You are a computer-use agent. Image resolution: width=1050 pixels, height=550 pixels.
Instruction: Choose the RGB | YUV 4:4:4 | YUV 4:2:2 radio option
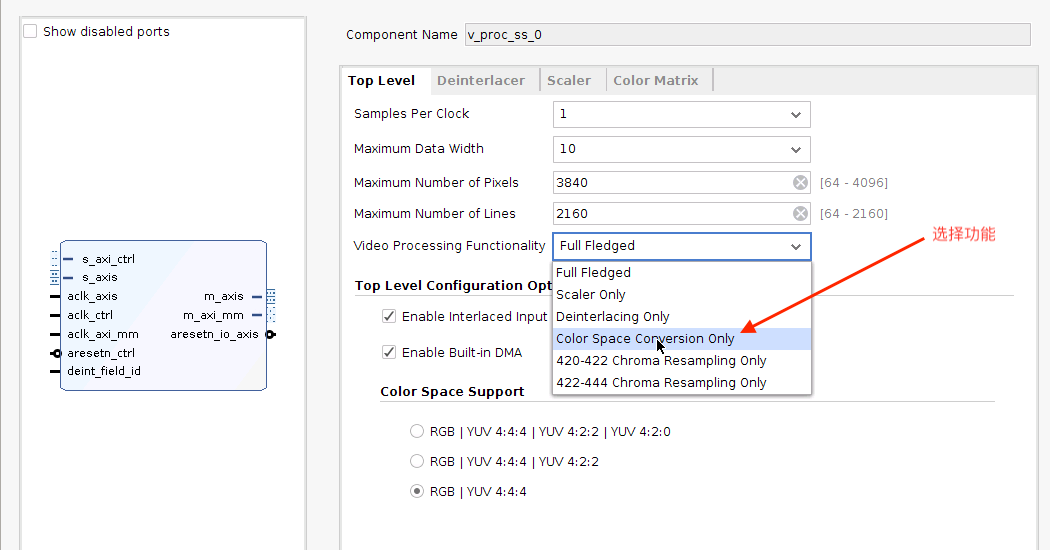tap(417, 462)
